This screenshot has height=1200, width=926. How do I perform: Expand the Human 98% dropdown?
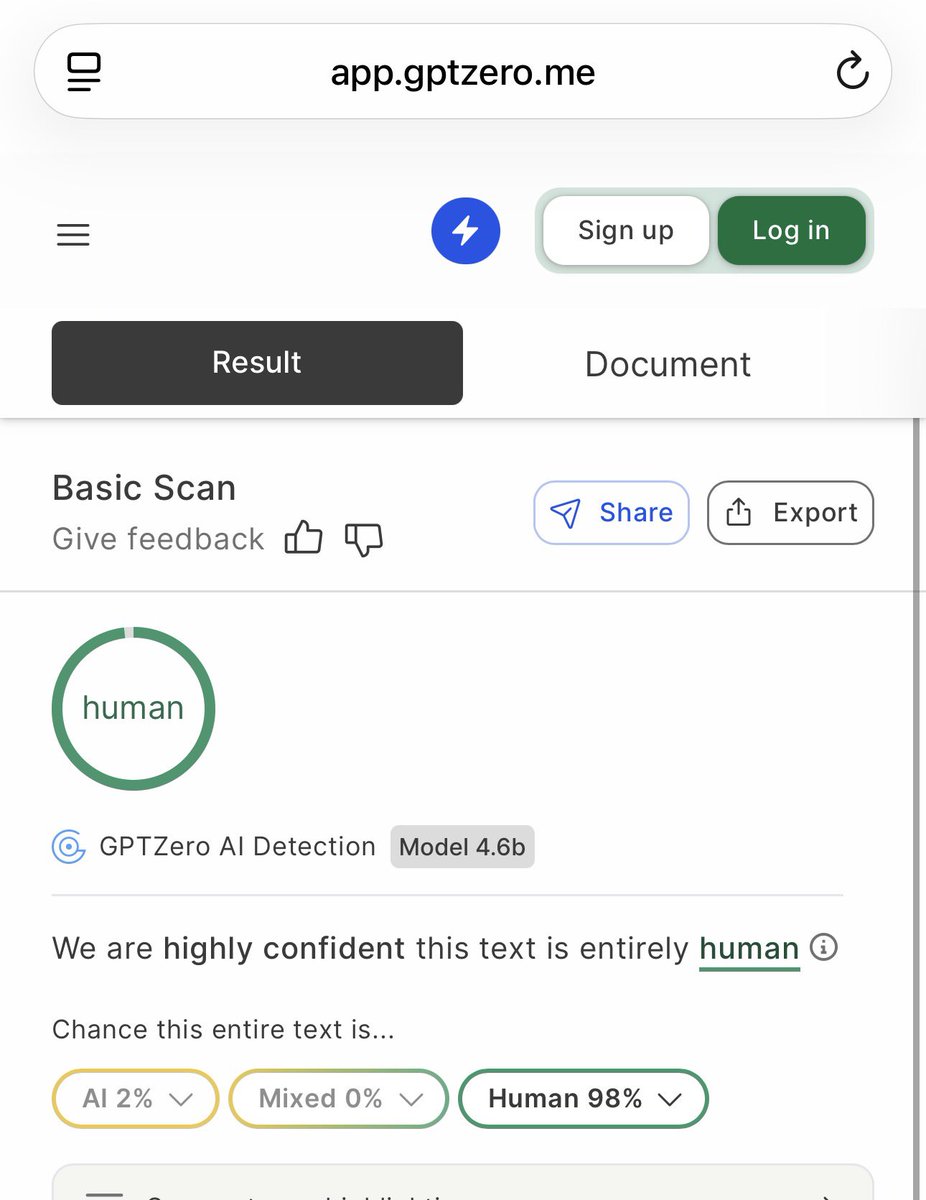coord(583,1099)
